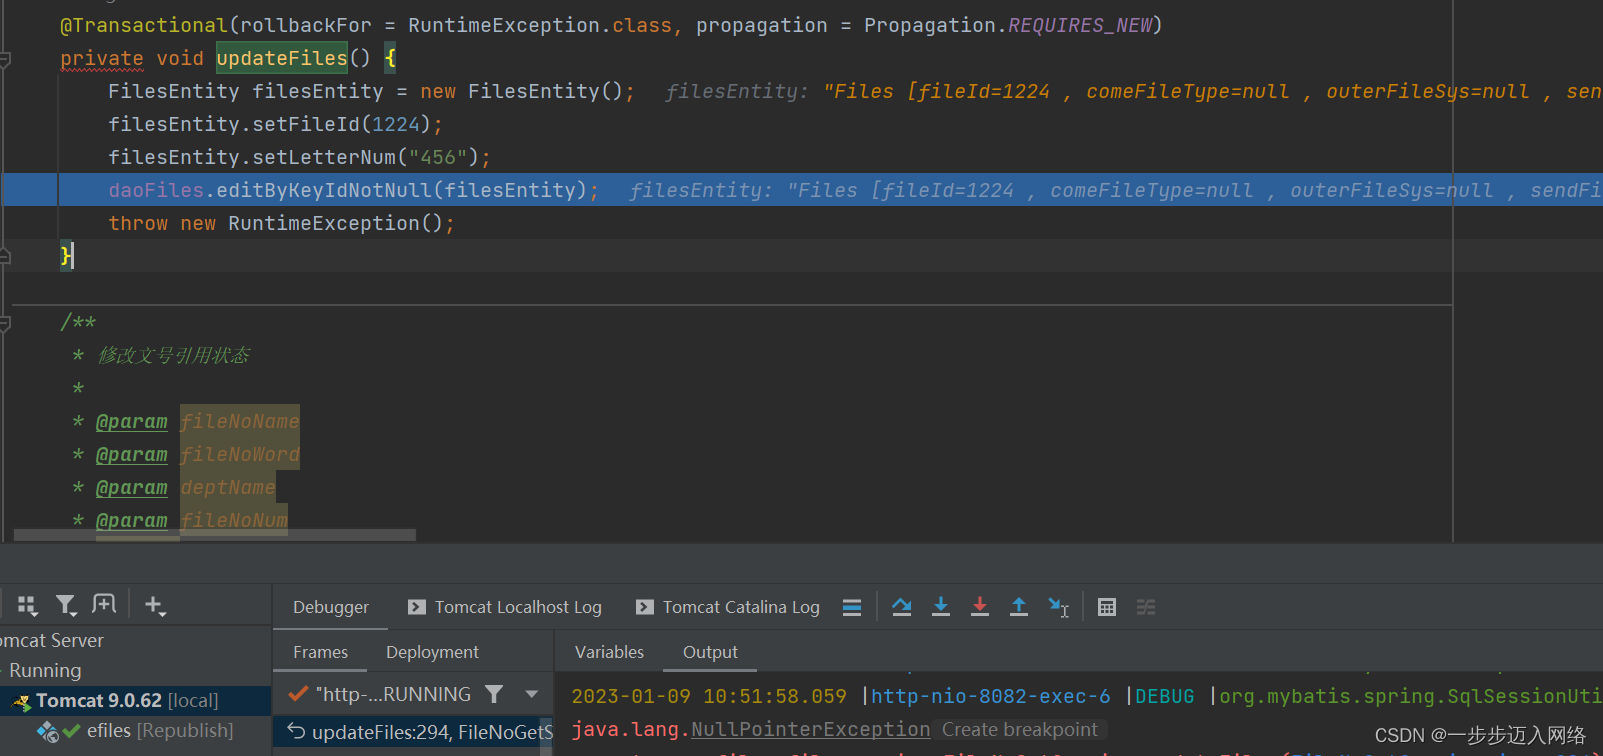Select the efiles [Republish] node

point(136,731)
